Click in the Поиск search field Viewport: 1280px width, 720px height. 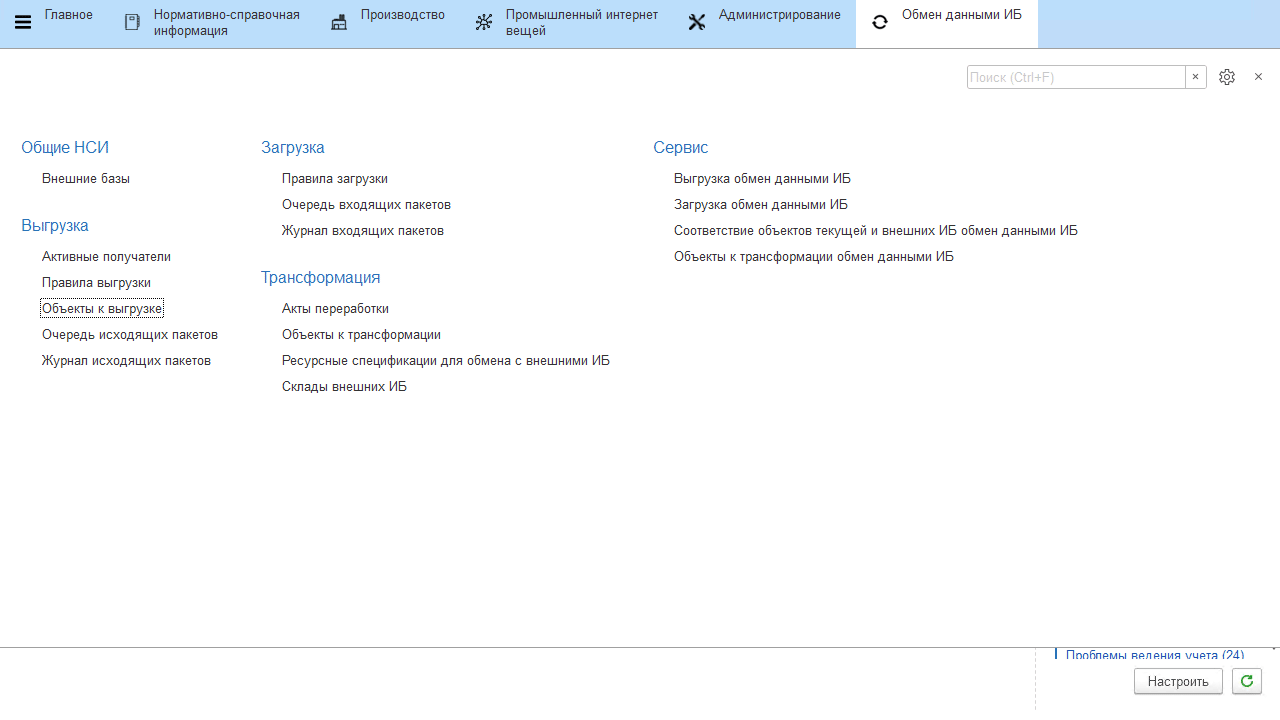tap(1075, 77)
